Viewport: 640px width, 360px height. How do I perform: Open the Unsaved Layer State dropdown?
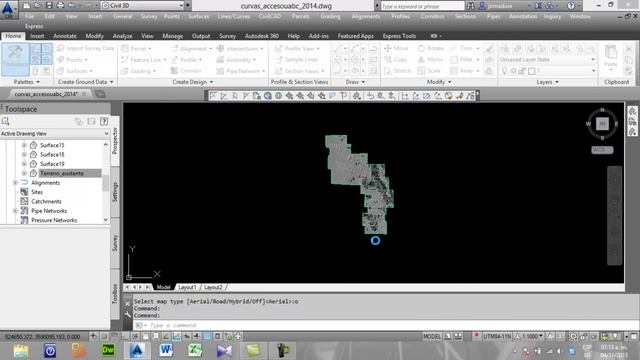[x=547, y=60]
